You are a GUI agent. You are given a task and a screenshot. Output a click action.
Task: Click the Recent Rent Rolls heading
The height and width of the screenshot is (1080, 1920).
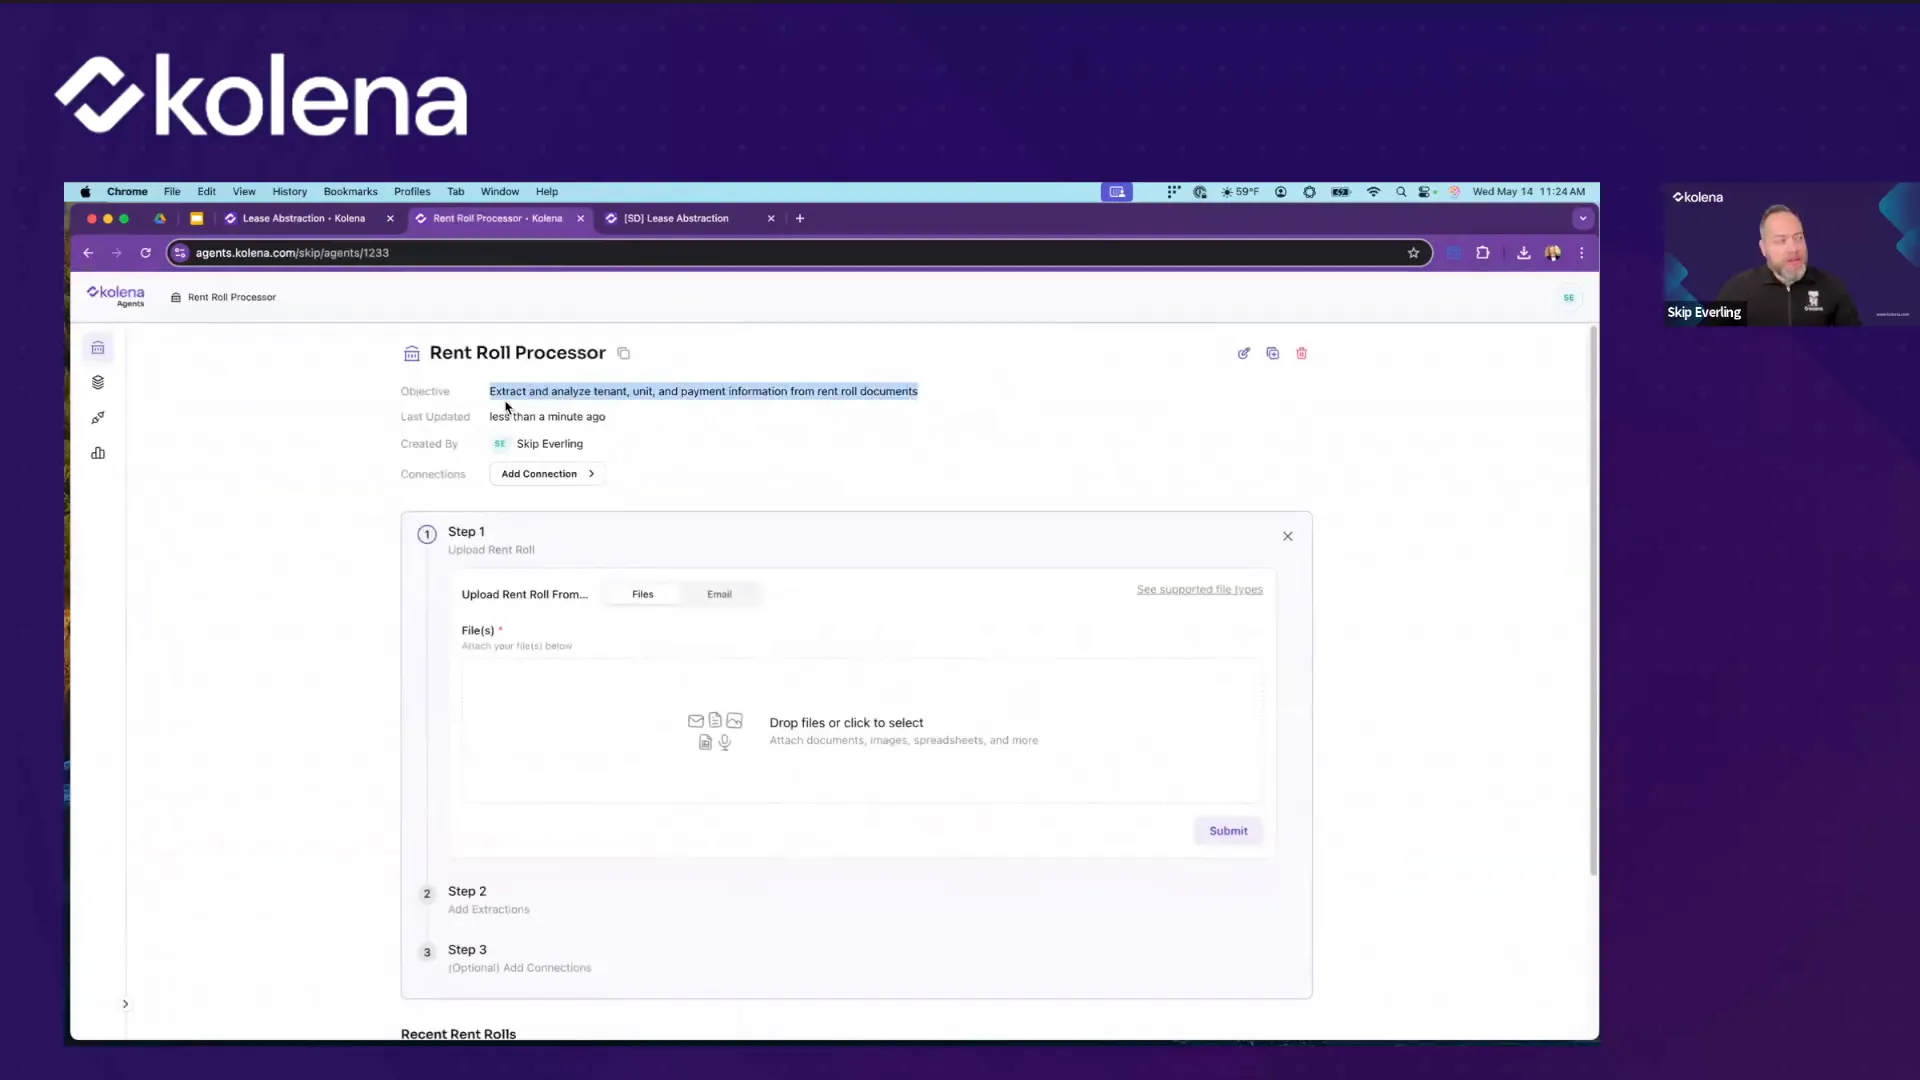tap(458, 1033)
